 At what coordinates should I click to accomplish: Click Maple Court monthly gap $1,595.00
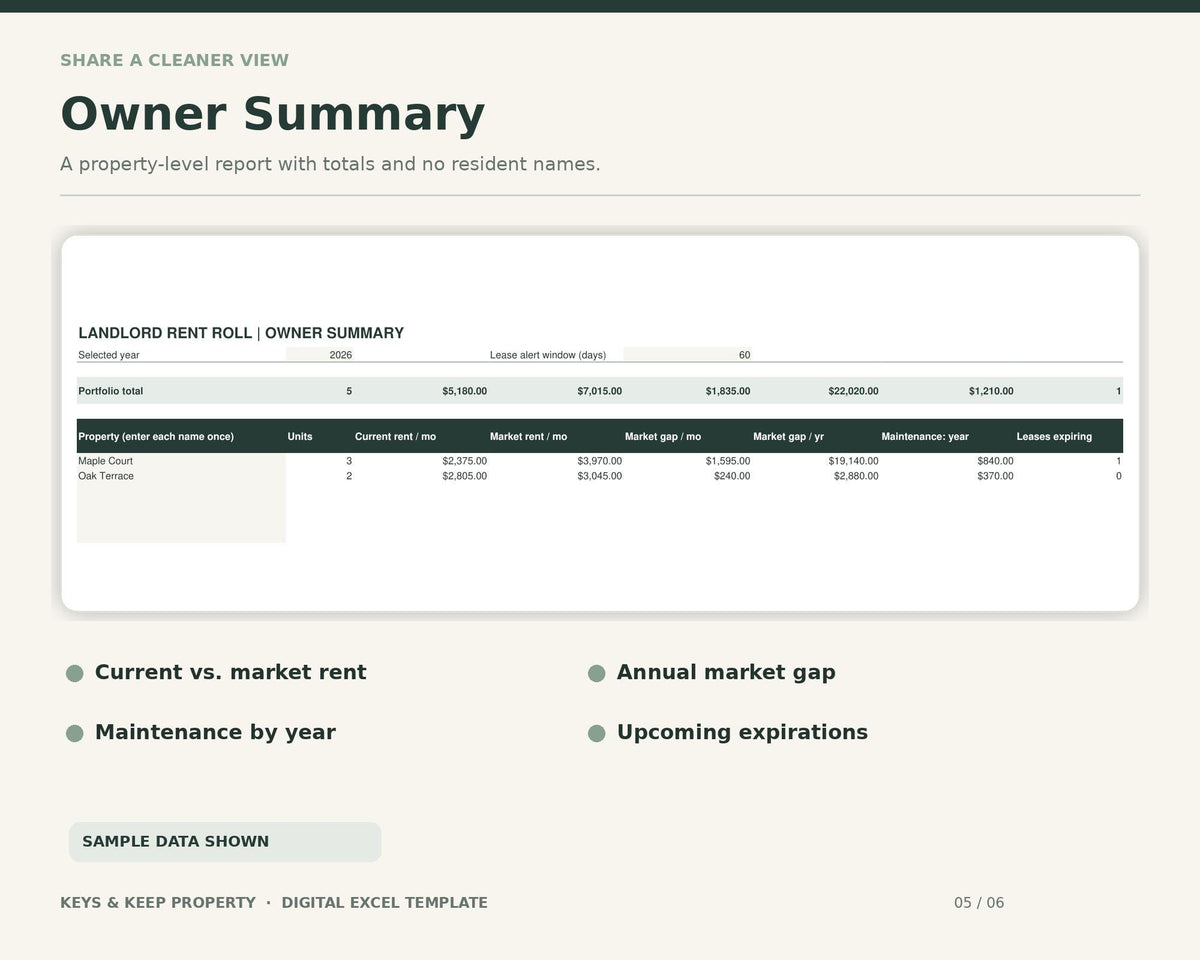coord(728,461)
